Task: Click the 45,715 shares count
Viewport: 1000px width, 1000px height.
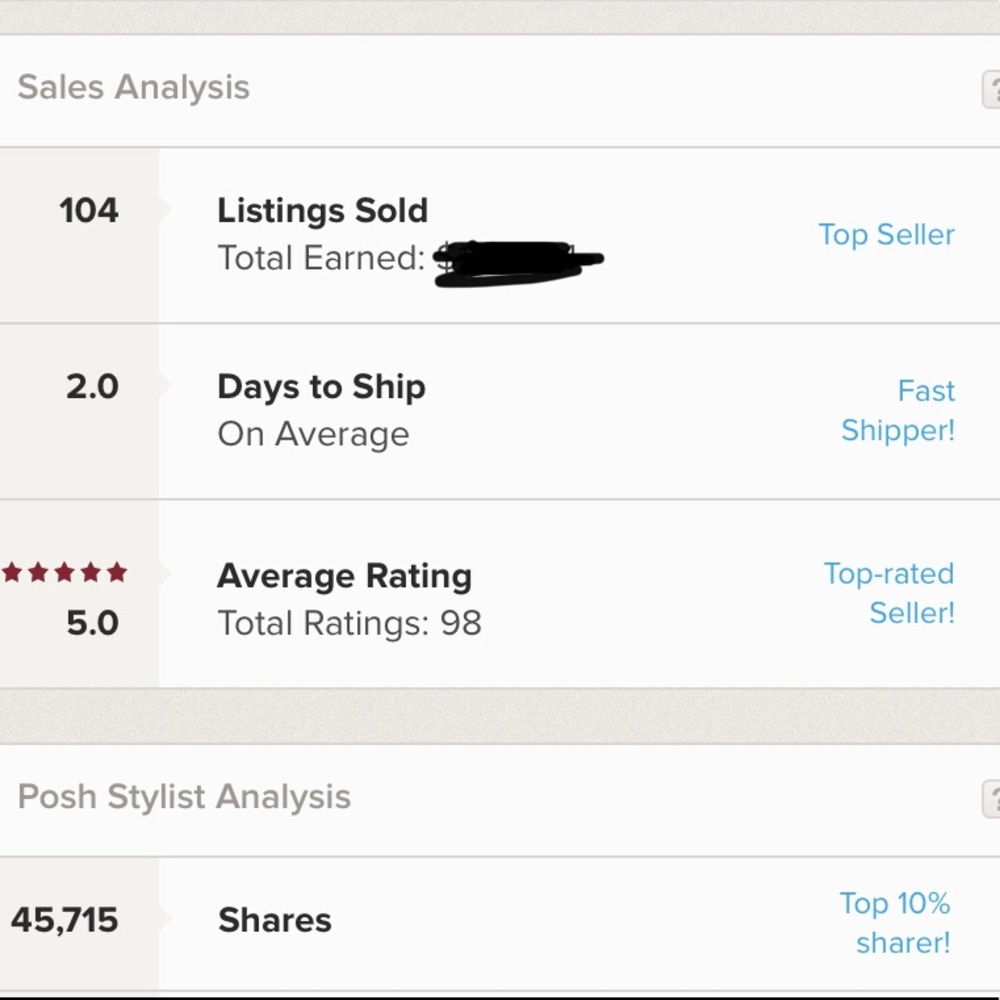Action: tap(65, 920)
